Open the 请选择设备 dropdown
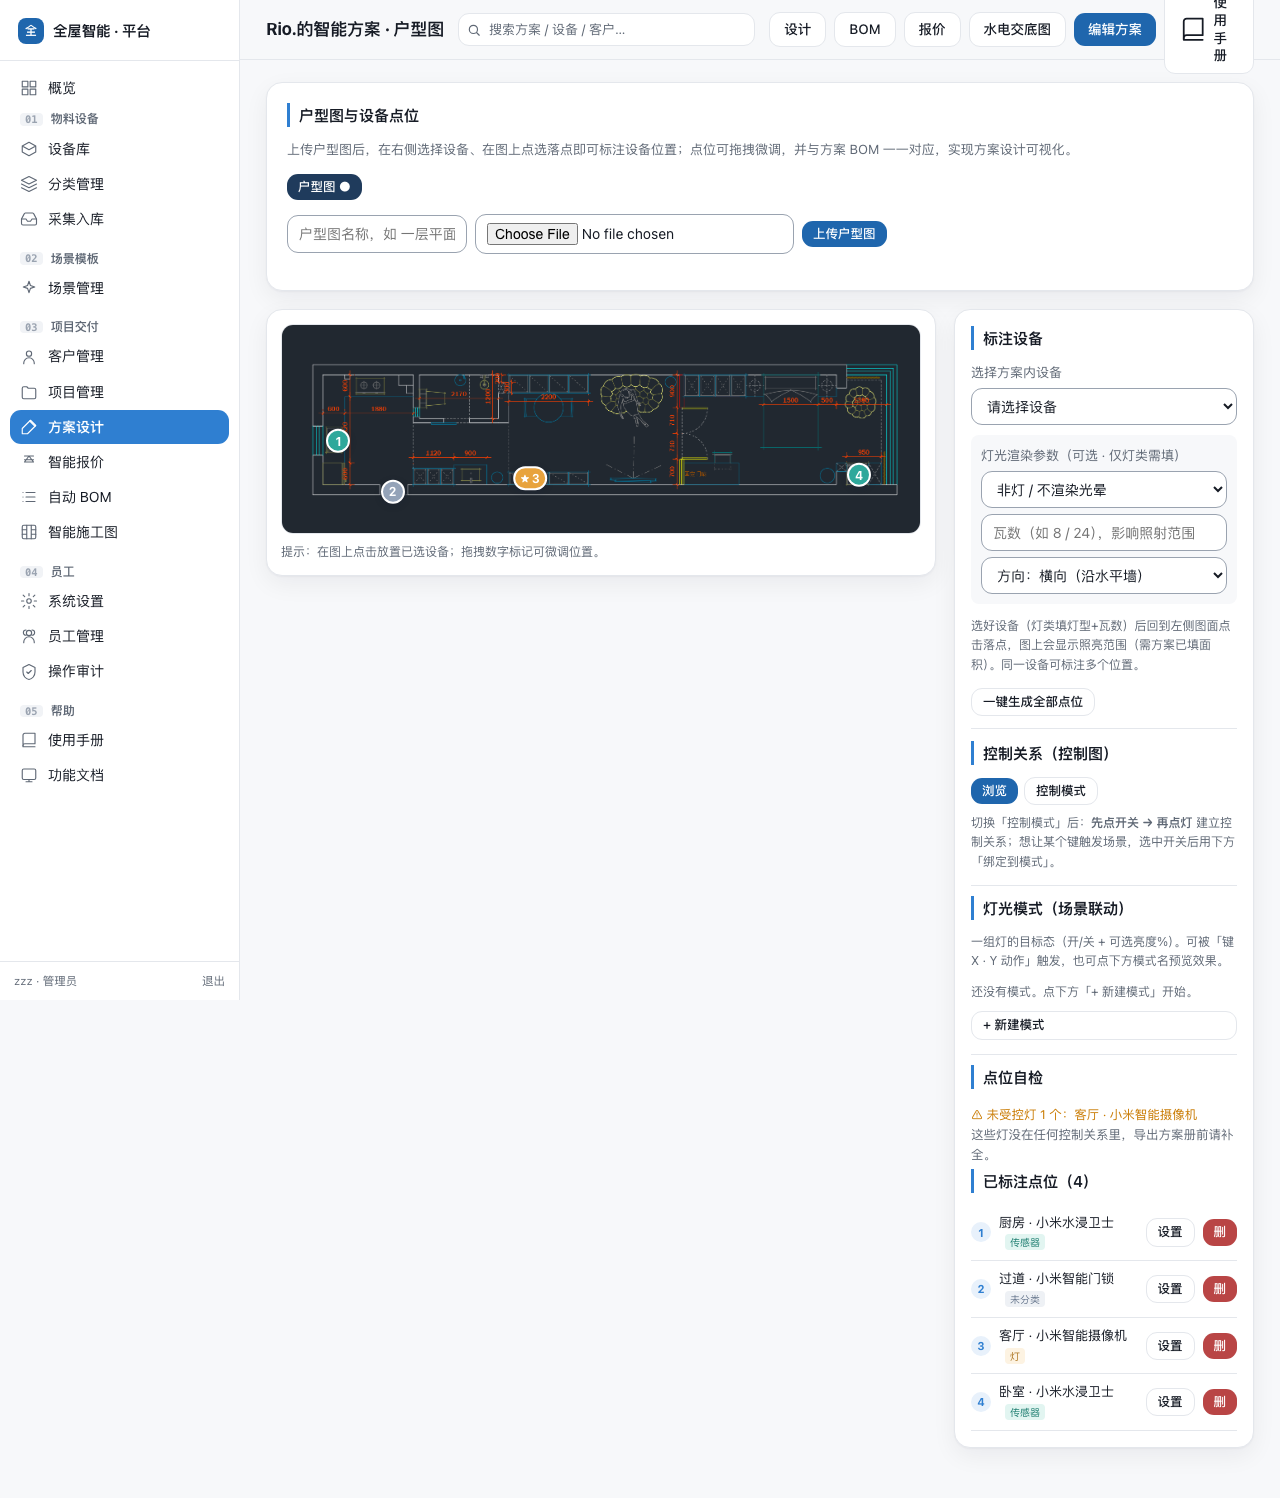The image size is (1280, 1498). [x=1104, y=407]
